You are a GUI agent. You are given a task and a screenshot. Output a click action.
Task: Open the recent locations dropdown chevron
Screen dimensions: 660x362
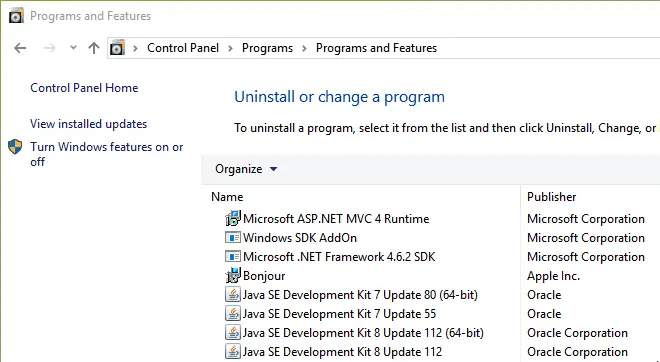click(73, 48)
